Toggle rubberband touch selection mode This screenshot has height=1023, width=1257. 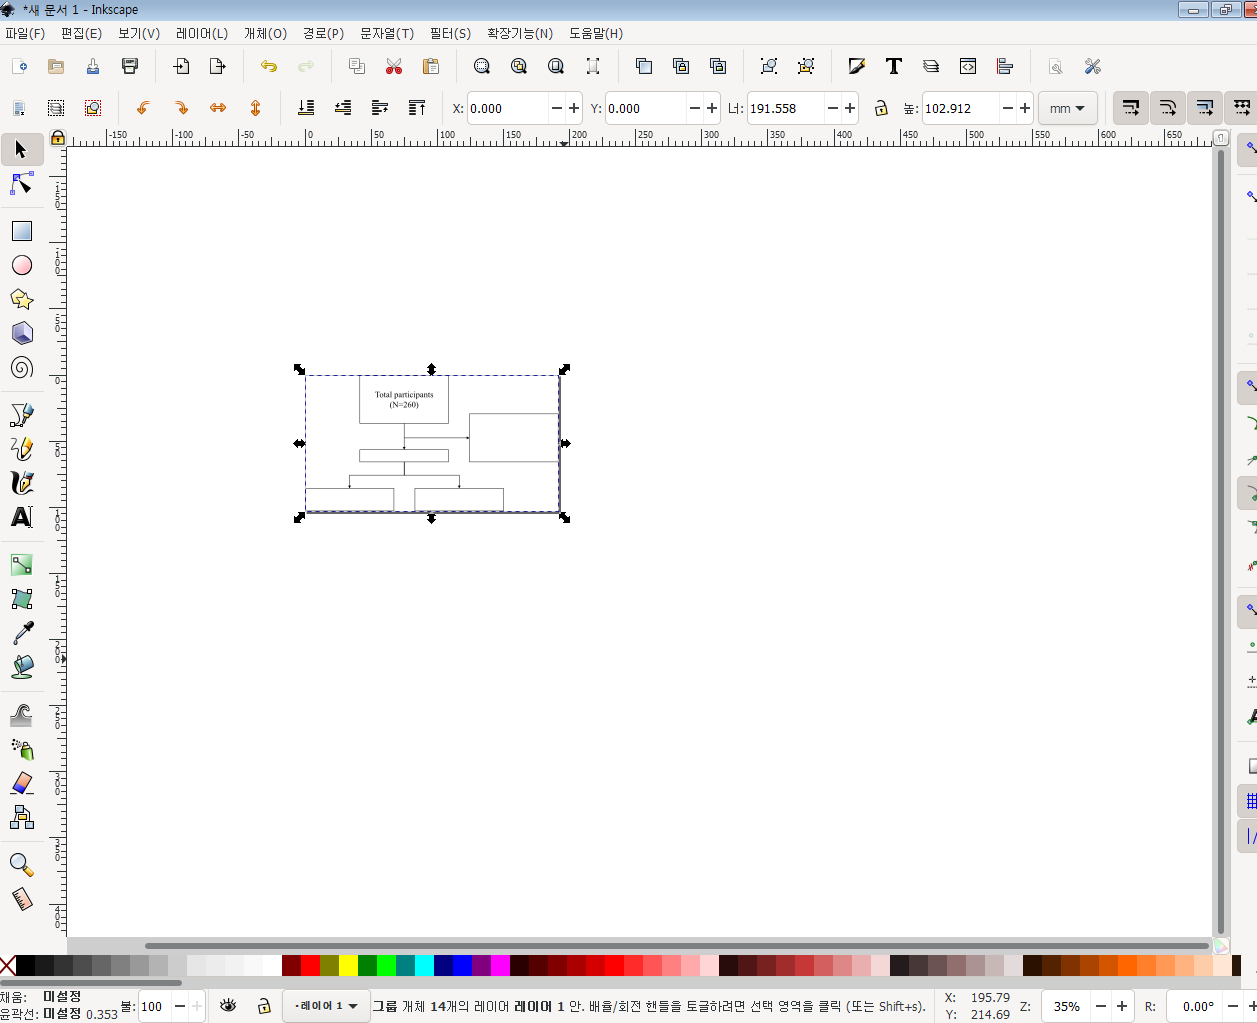pos(93,108)
